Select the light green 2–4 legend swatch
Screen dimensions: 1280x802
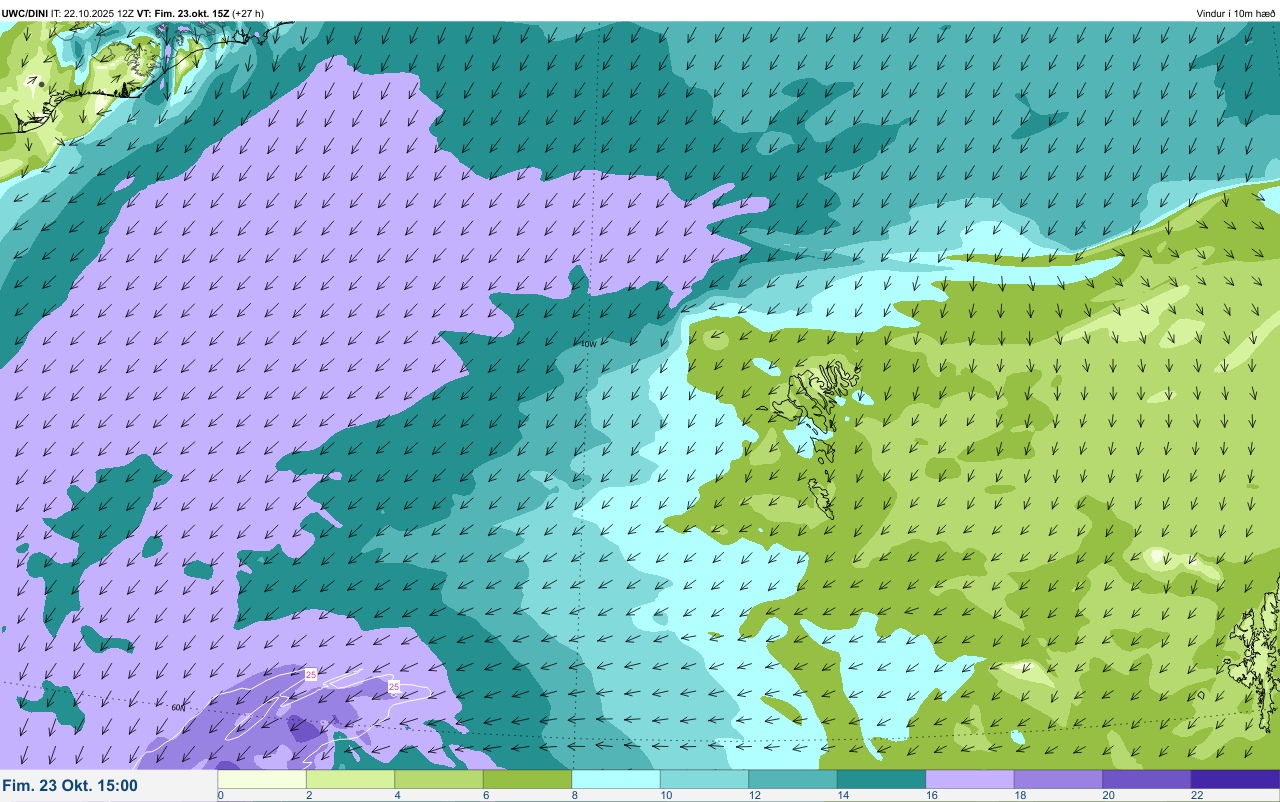(x=350, y=779)
